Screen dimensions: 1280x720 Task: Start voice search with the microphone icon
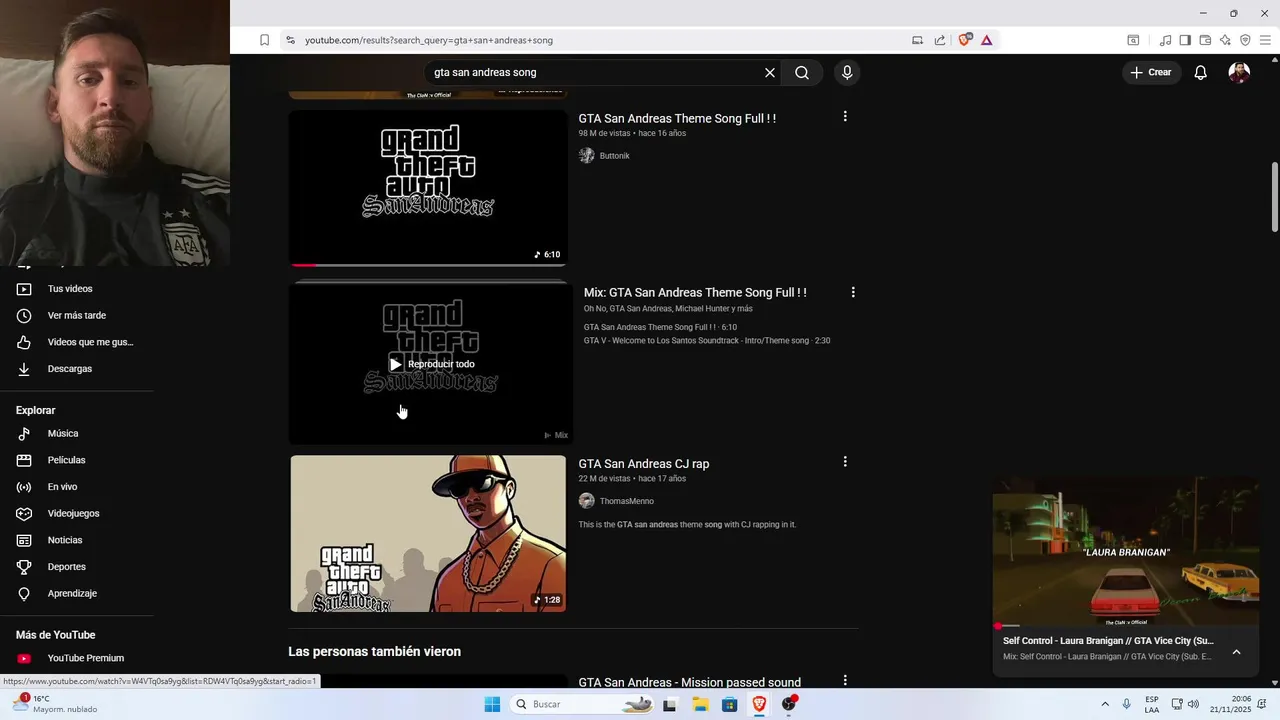pyautogui.click(x=847, y=72)
